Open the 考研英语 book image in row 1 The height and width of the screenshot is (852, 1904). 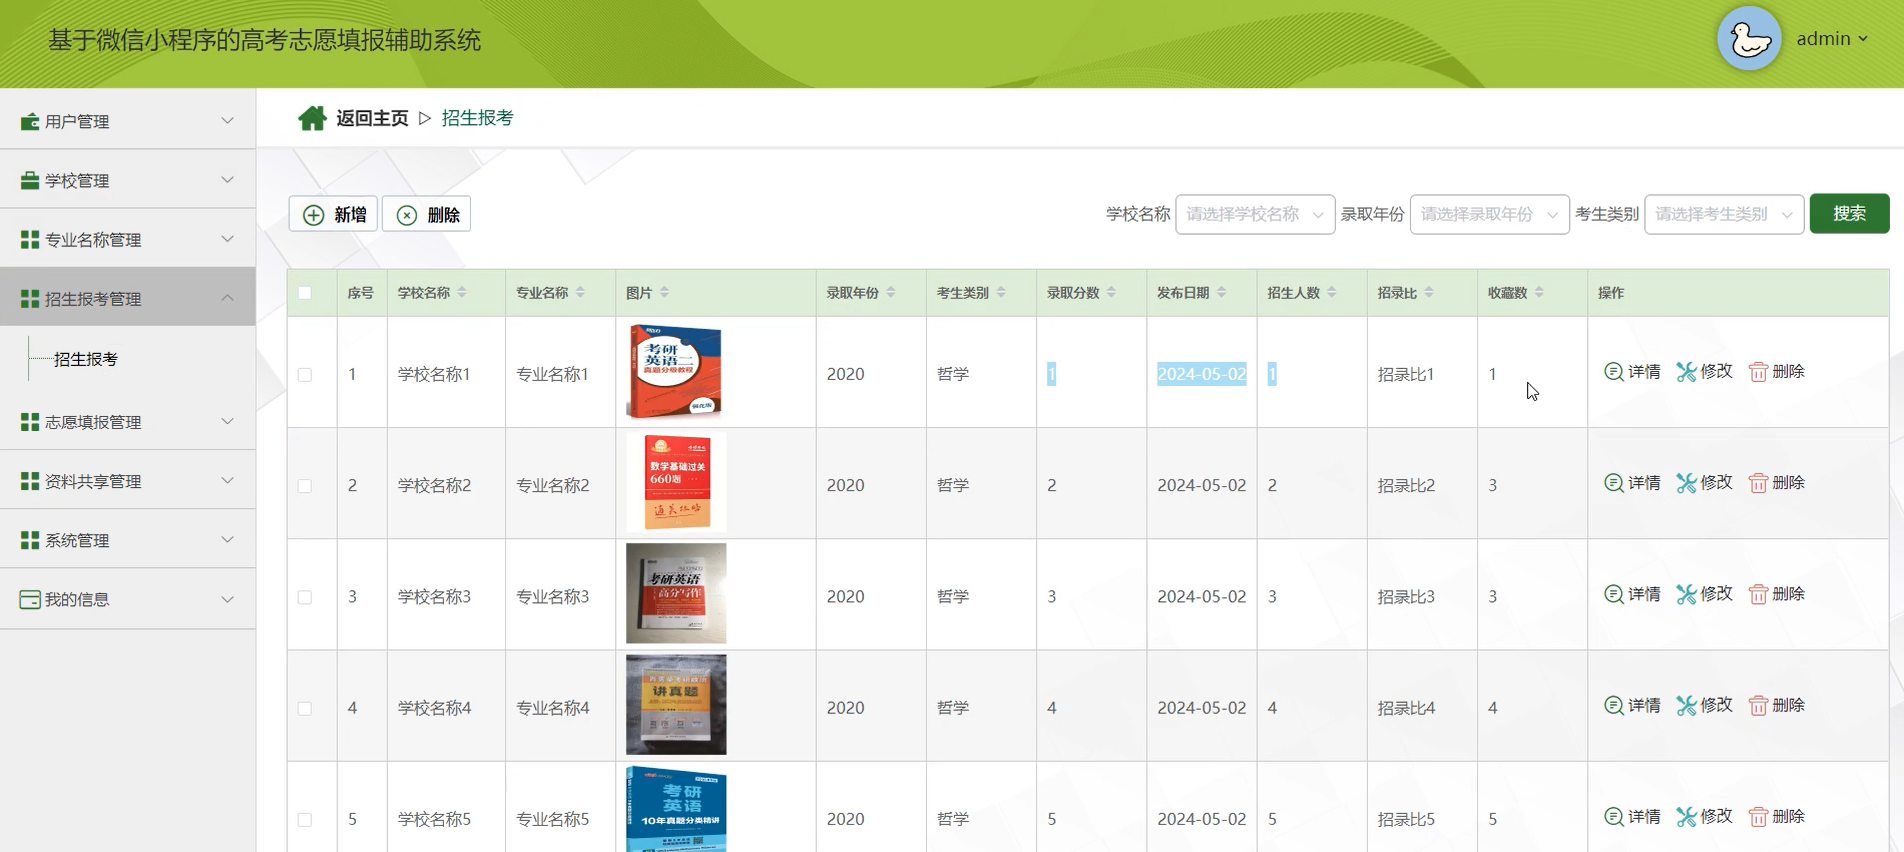click(674, 371)
